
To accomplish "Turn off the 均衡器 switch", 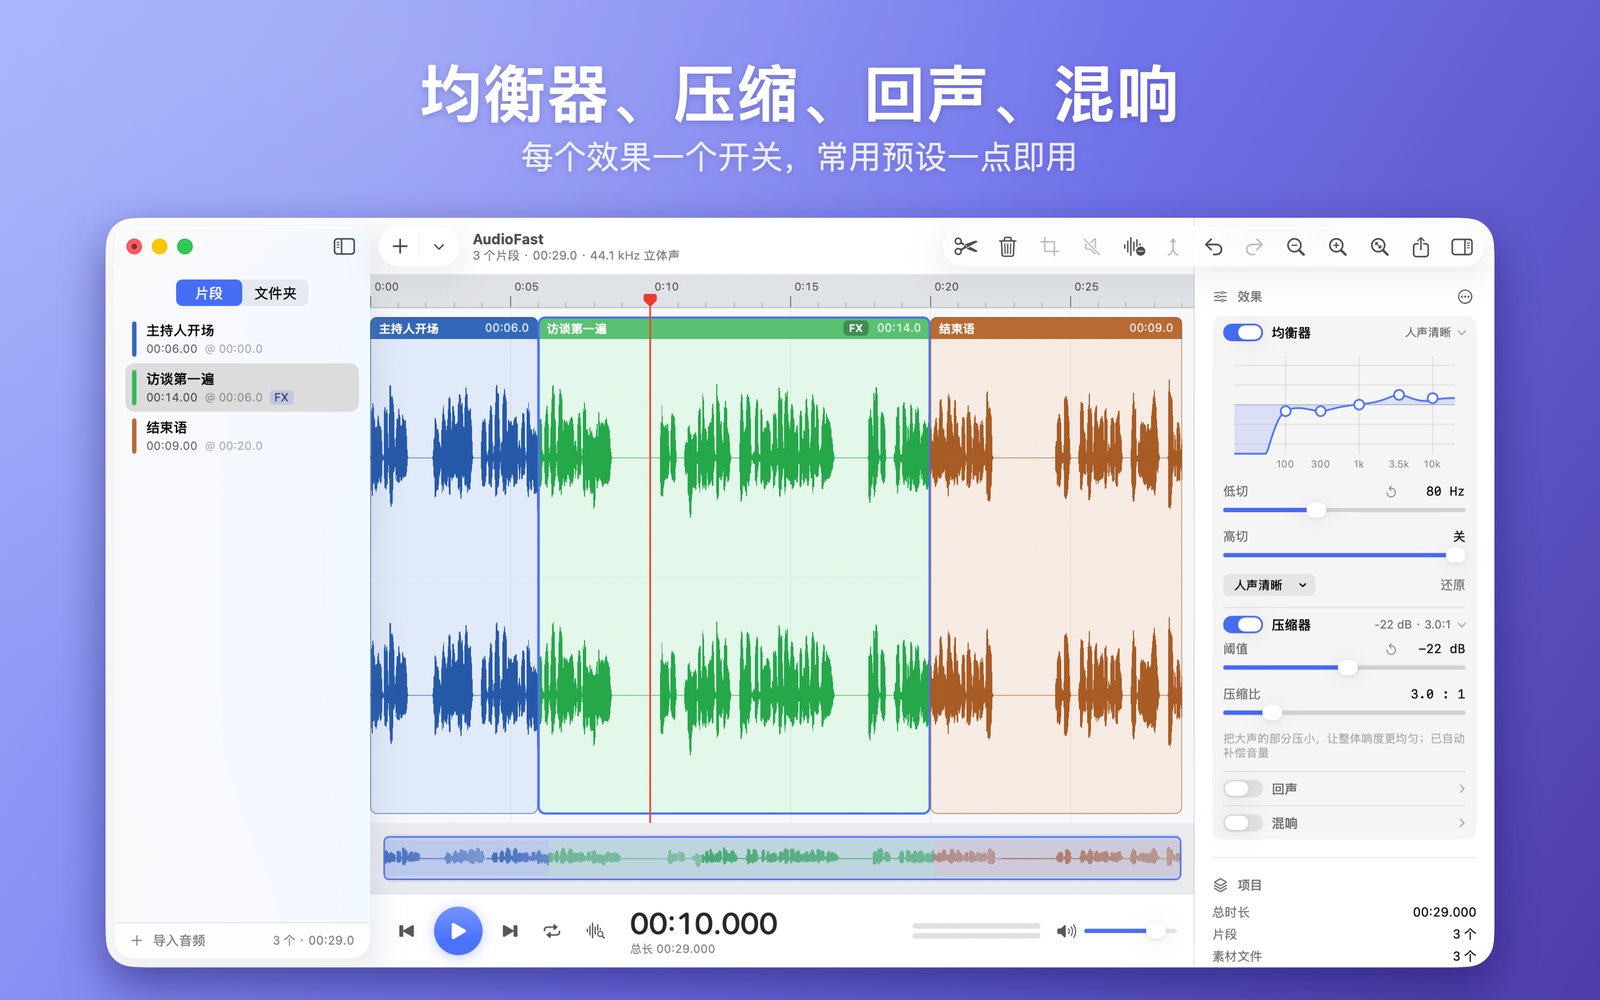I will point(1243,332).
